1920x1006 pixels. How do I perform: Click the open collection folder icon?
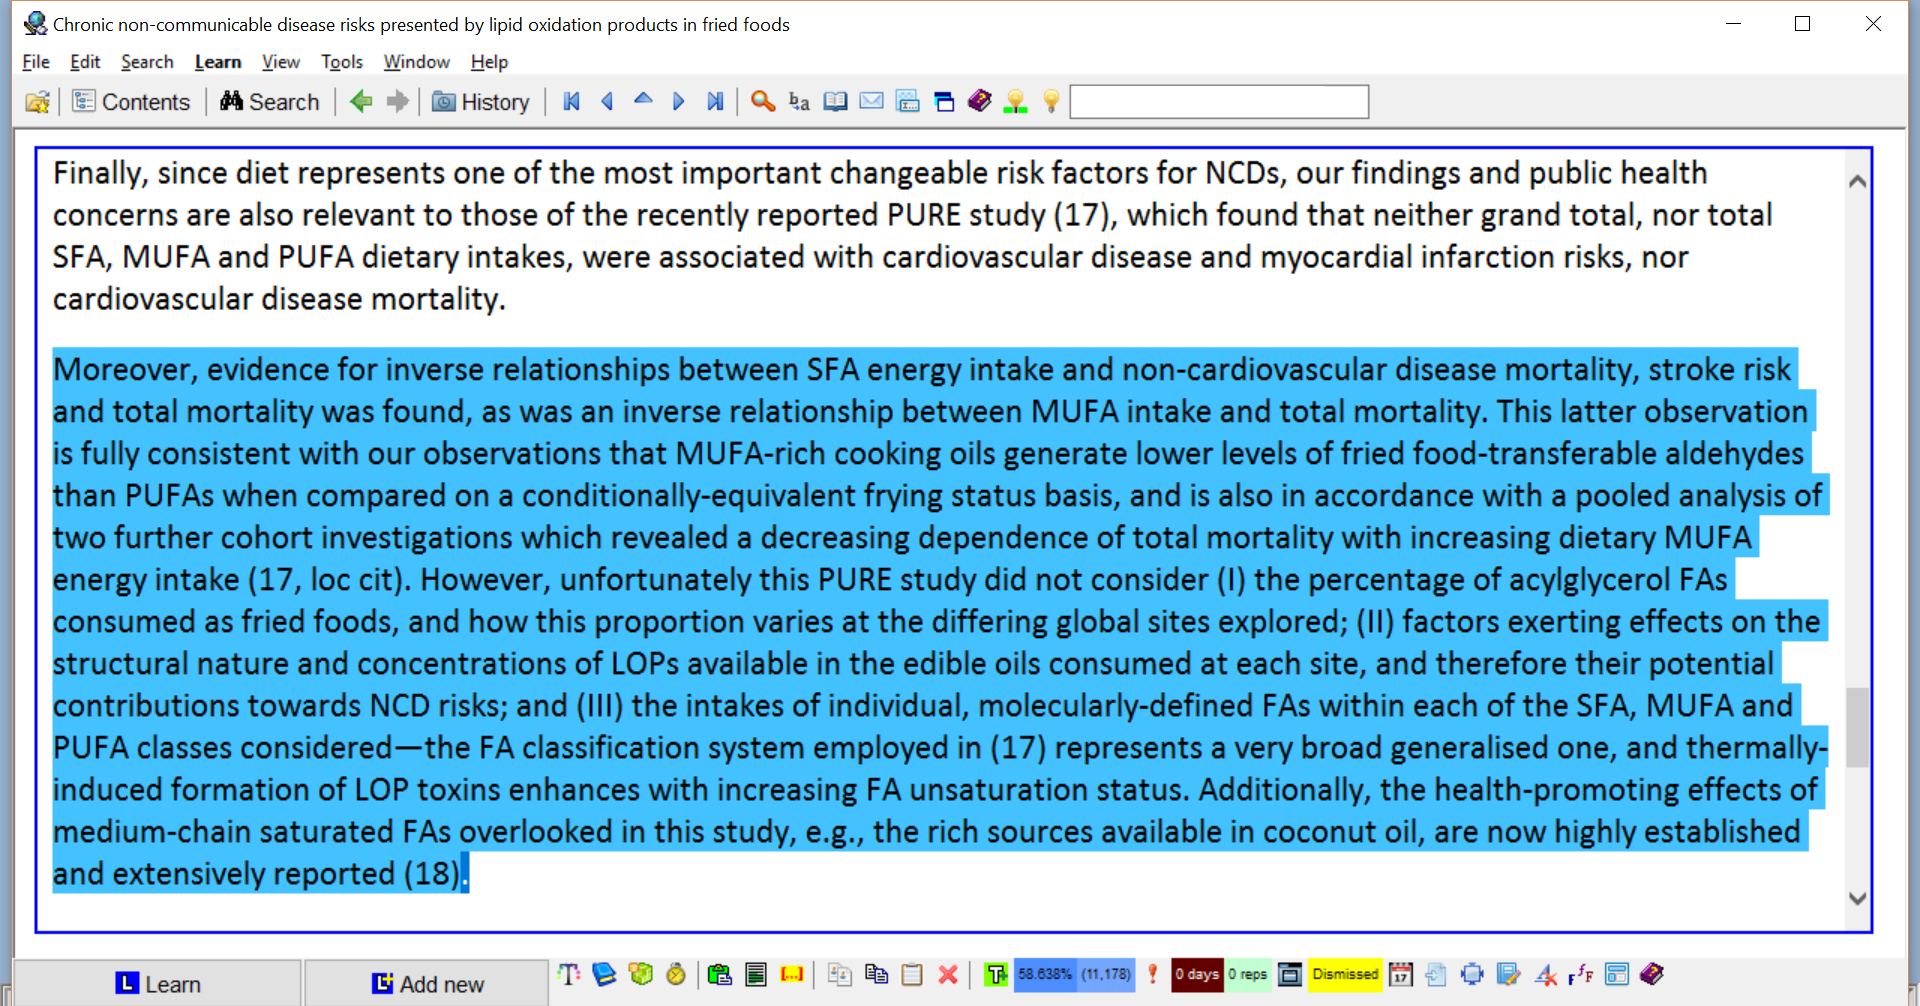pyautogui.click(x=38, y=102)
